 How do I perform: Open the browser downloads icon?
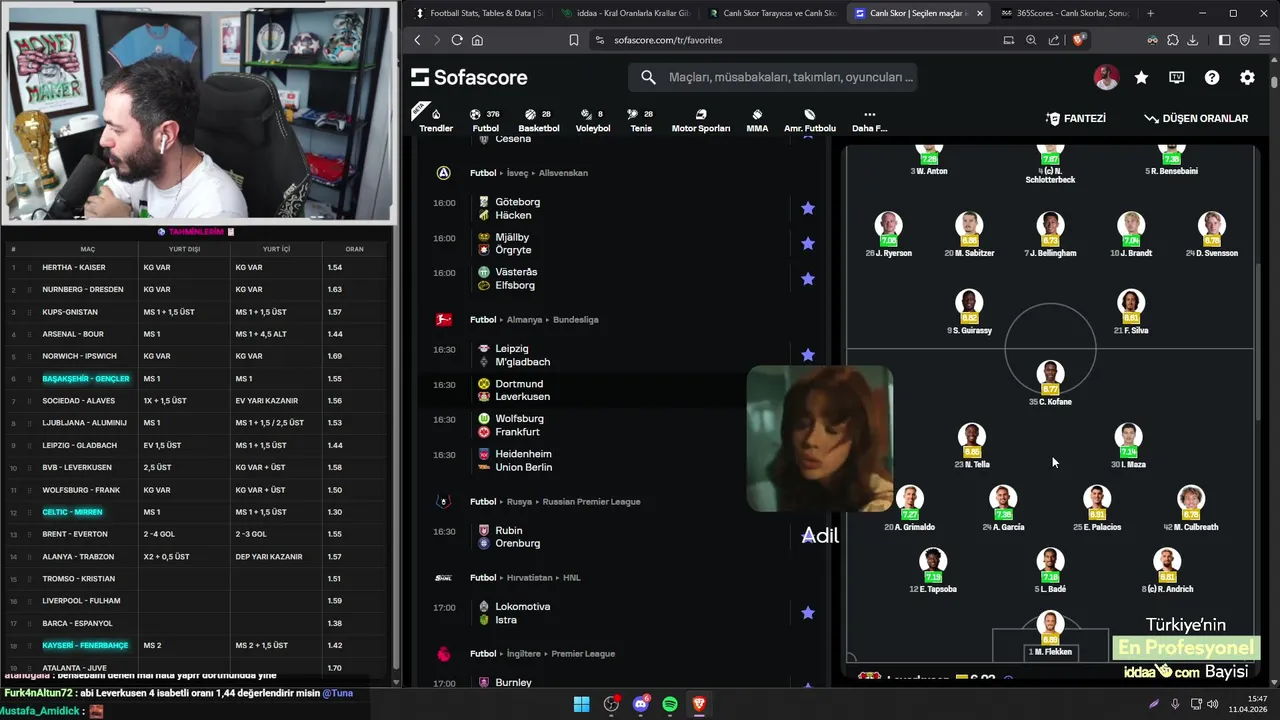1193,40
